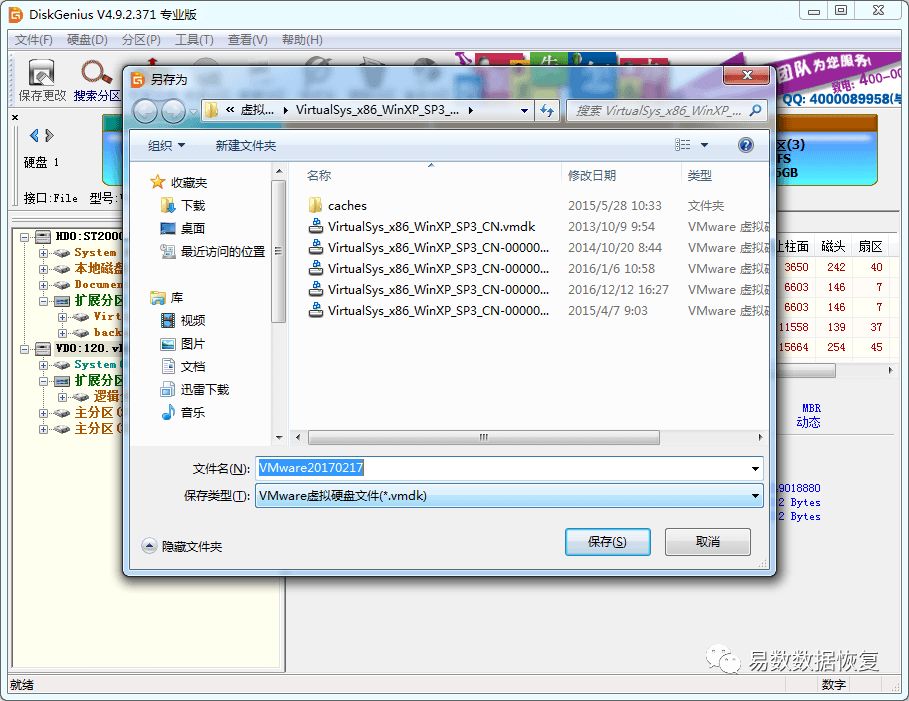
Task: Open Documents (文档) library
Action: click(182, 366)
